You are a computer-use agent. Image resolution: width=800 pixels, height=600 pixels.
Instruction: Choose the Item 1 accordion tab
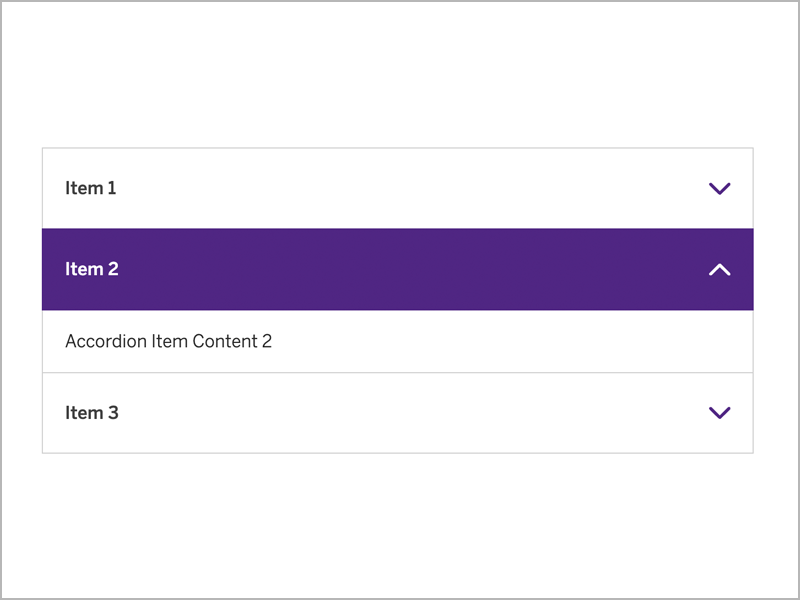397,188
